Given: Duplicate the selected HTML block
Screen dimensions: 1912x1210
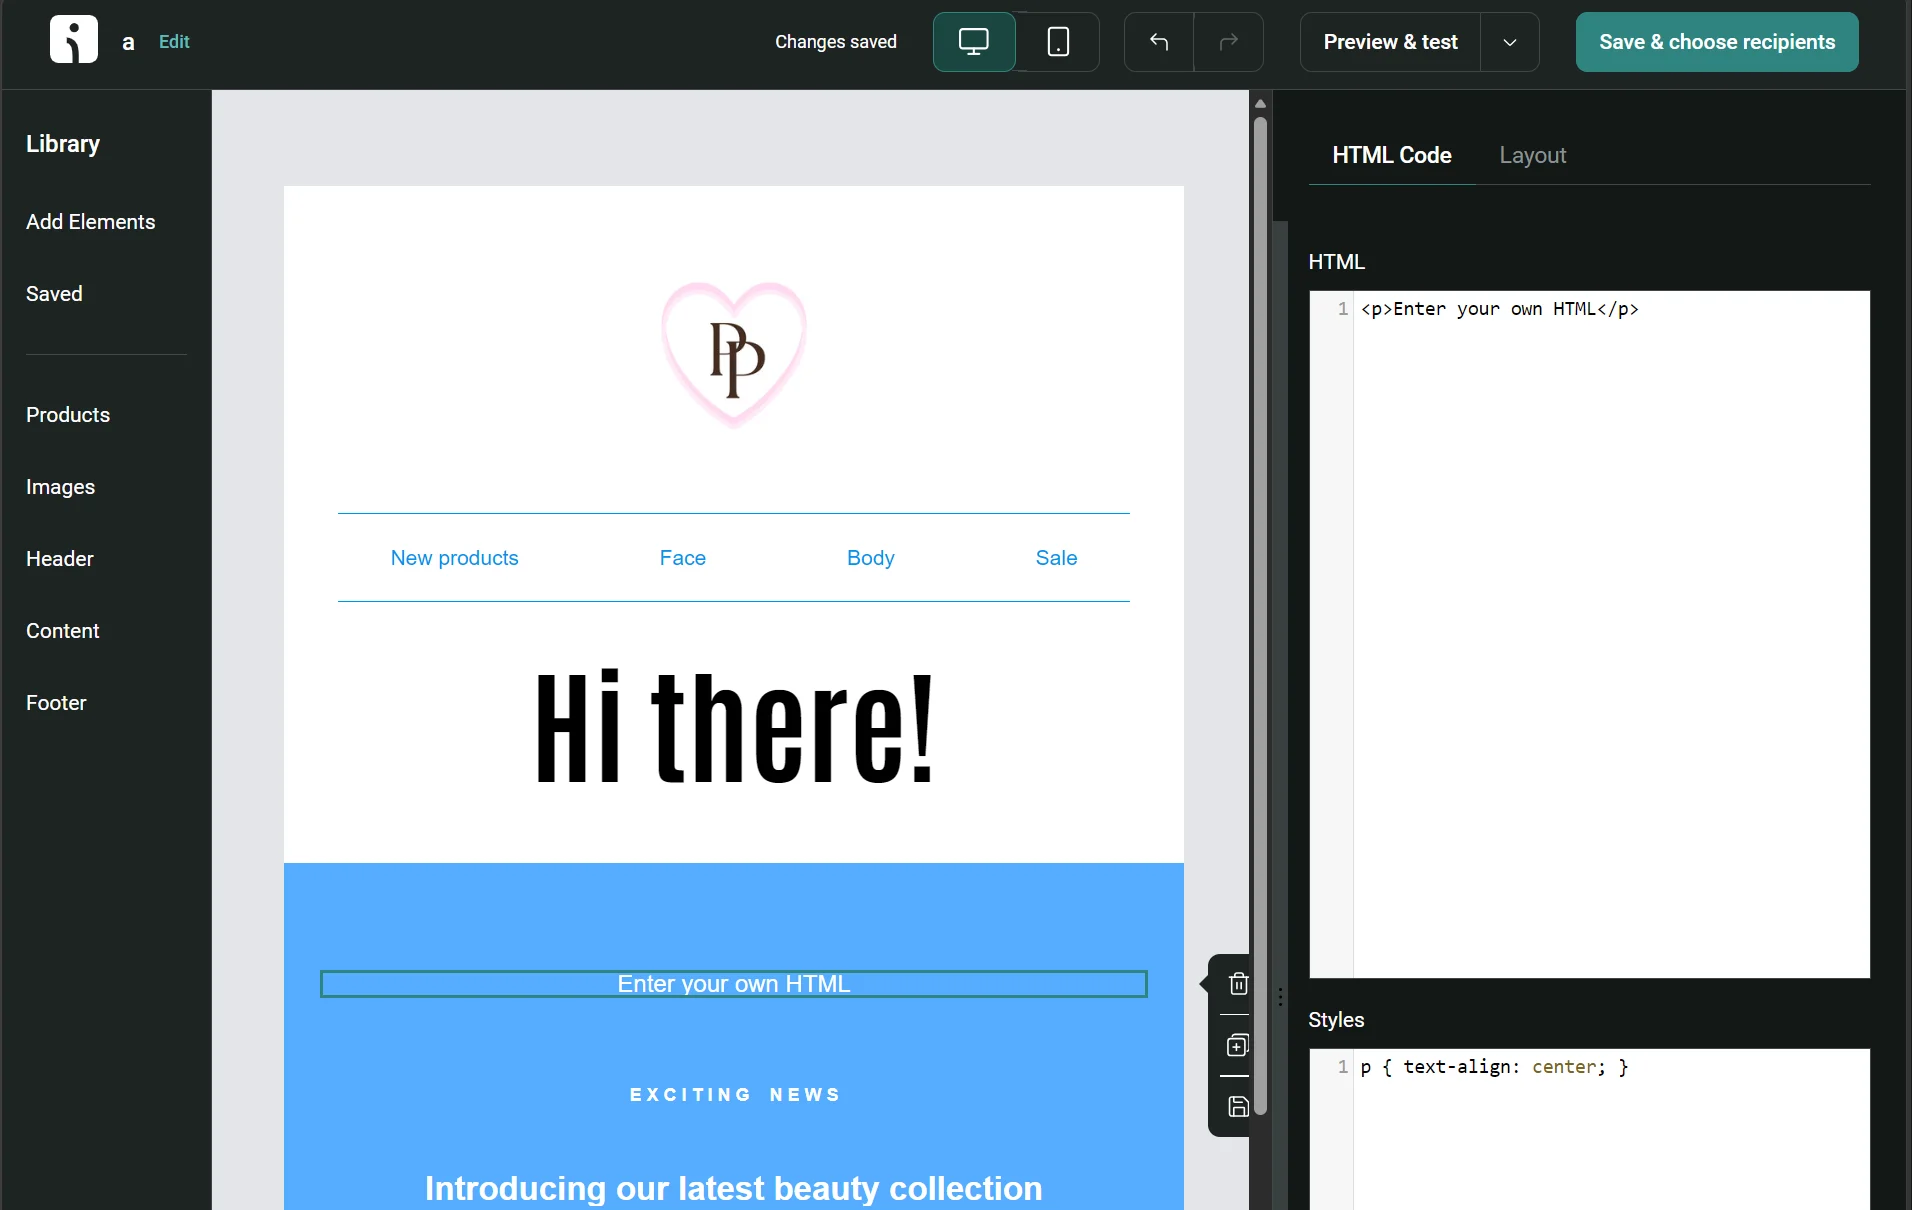Looking at the screenshot, I should tap(1238, 1045).
